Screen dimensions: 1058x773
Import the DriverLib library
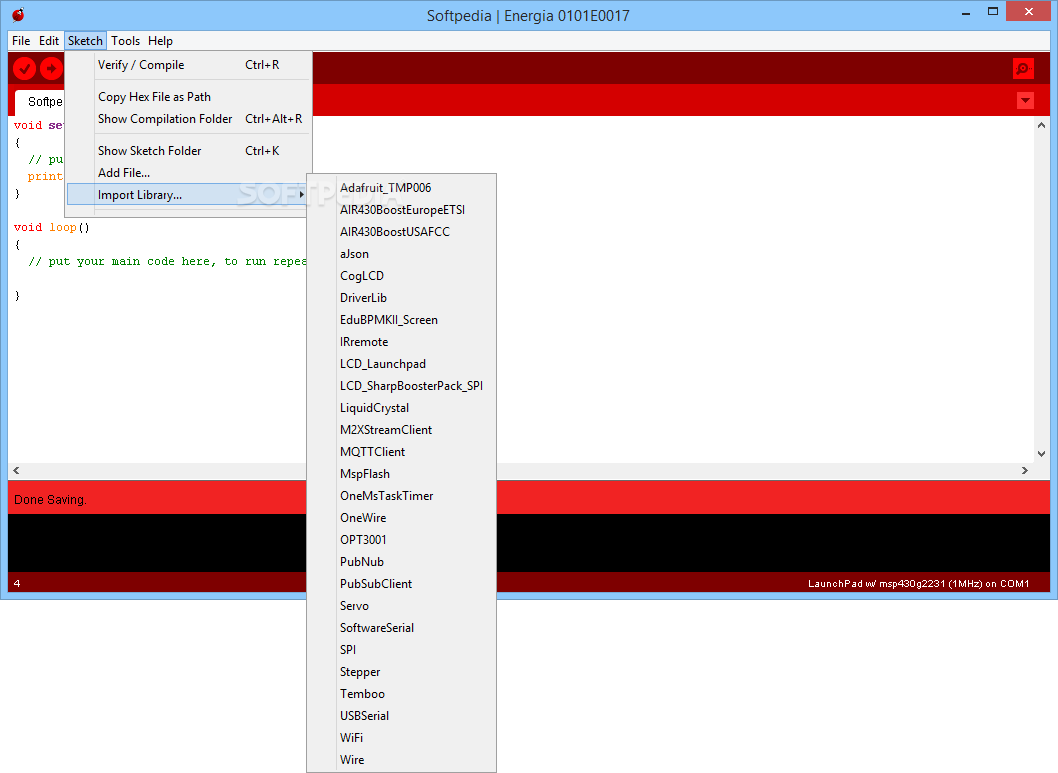pos(401,297)
